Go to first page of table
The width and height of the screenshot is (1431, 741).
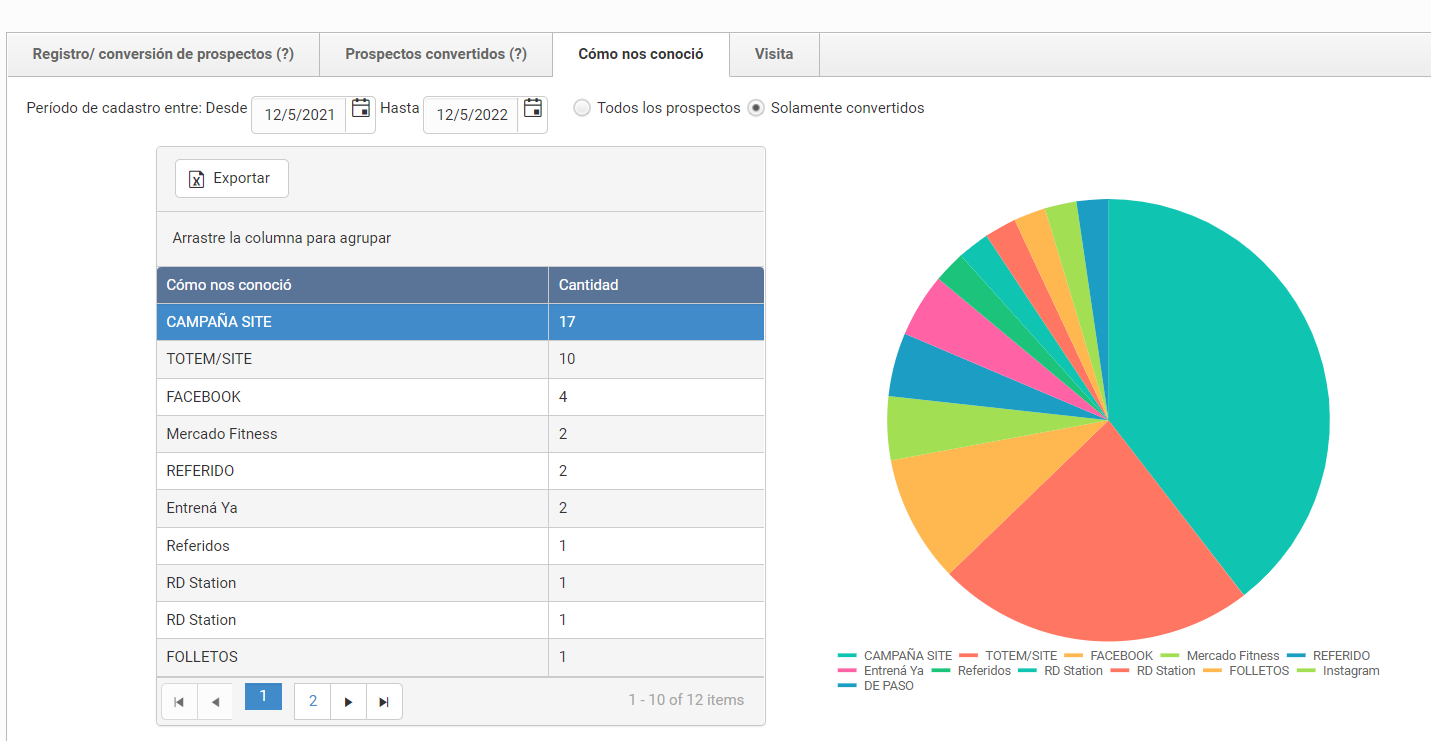tap(179, 702)
